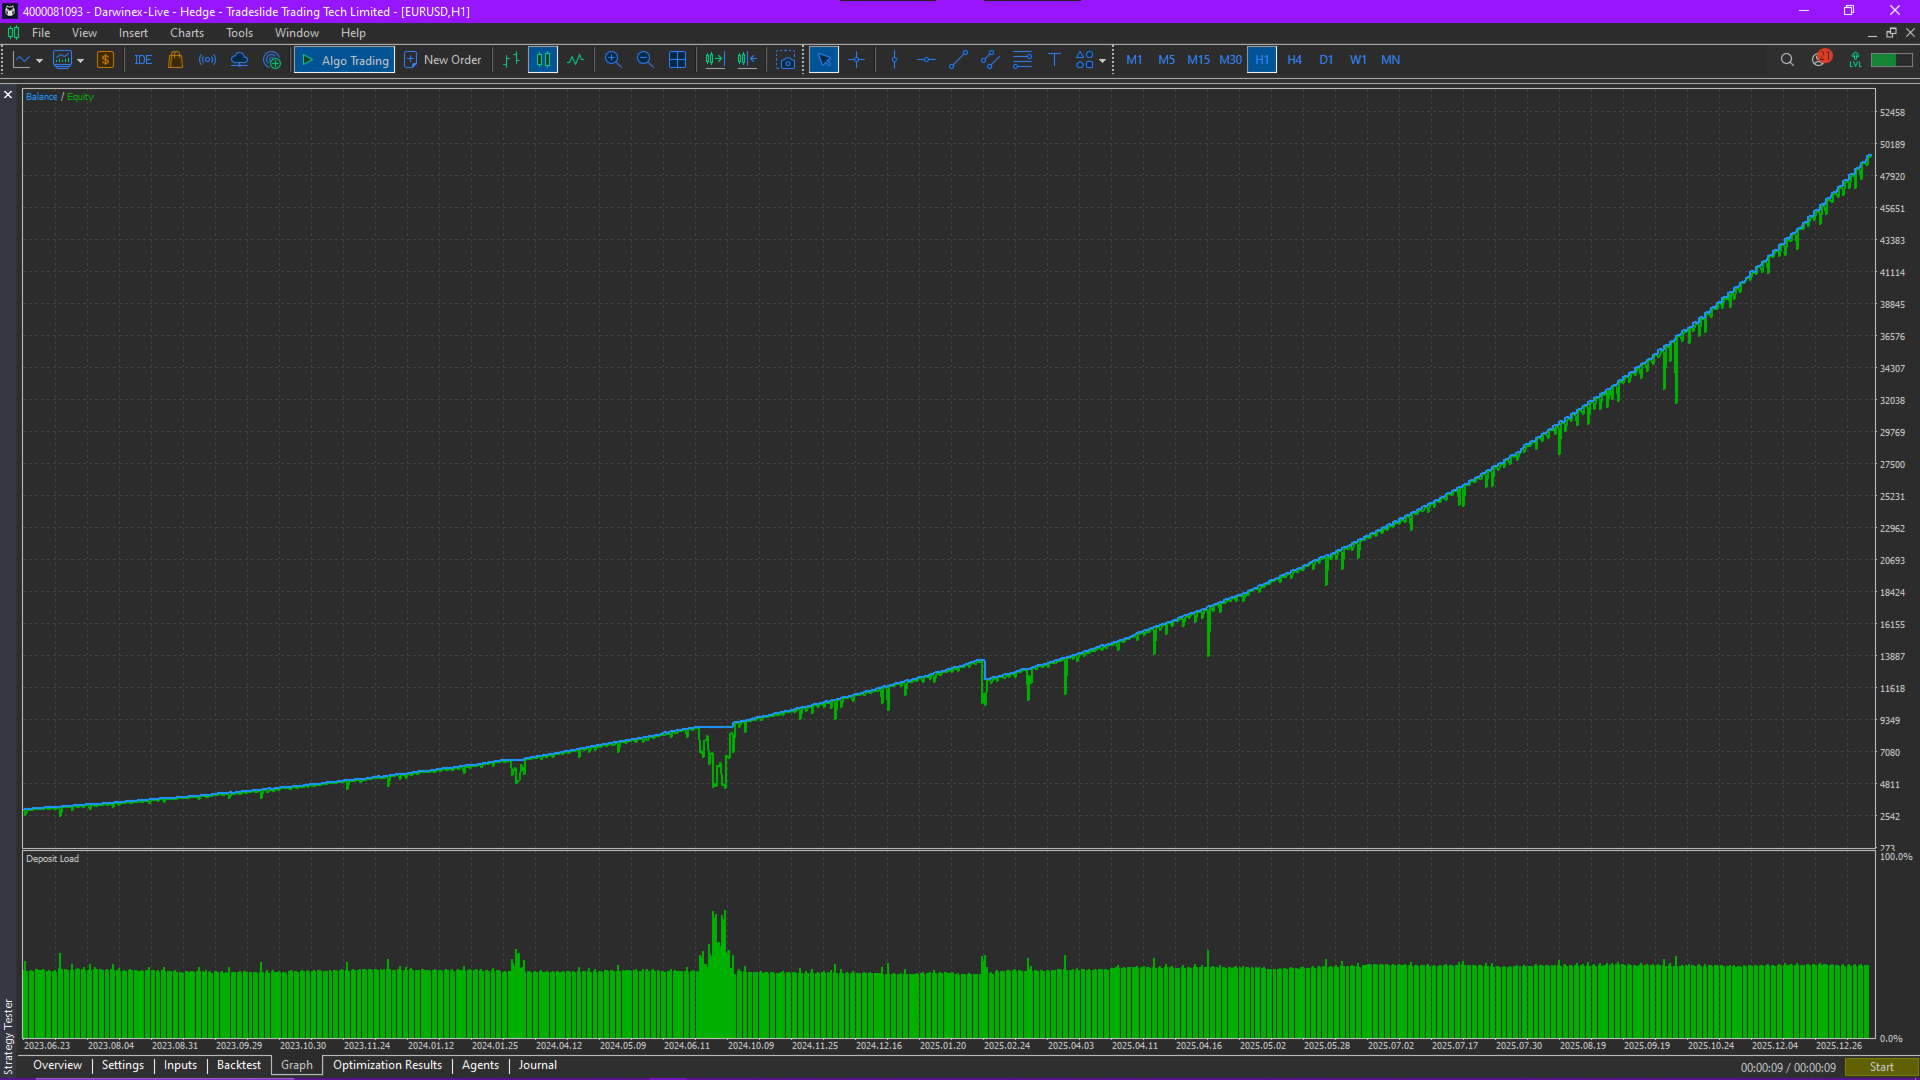Expand the graphical objects shapes dropdown

[x=1102, y=61]
